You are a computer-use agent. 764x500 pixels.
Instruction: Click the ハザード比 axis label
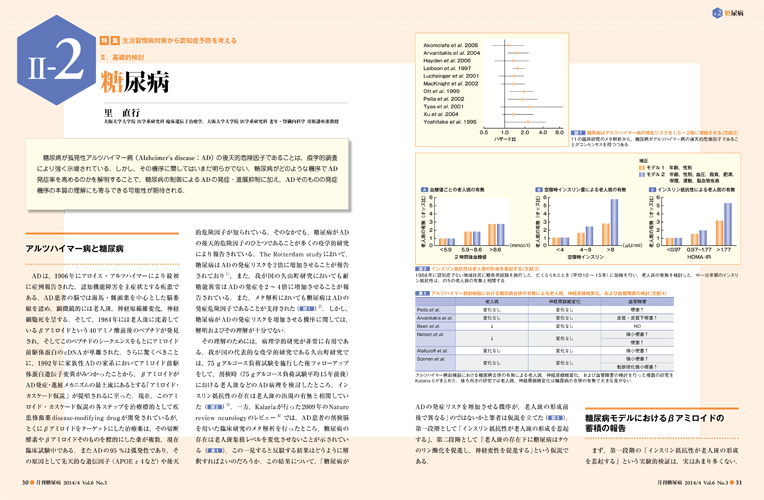pos(505,139)
